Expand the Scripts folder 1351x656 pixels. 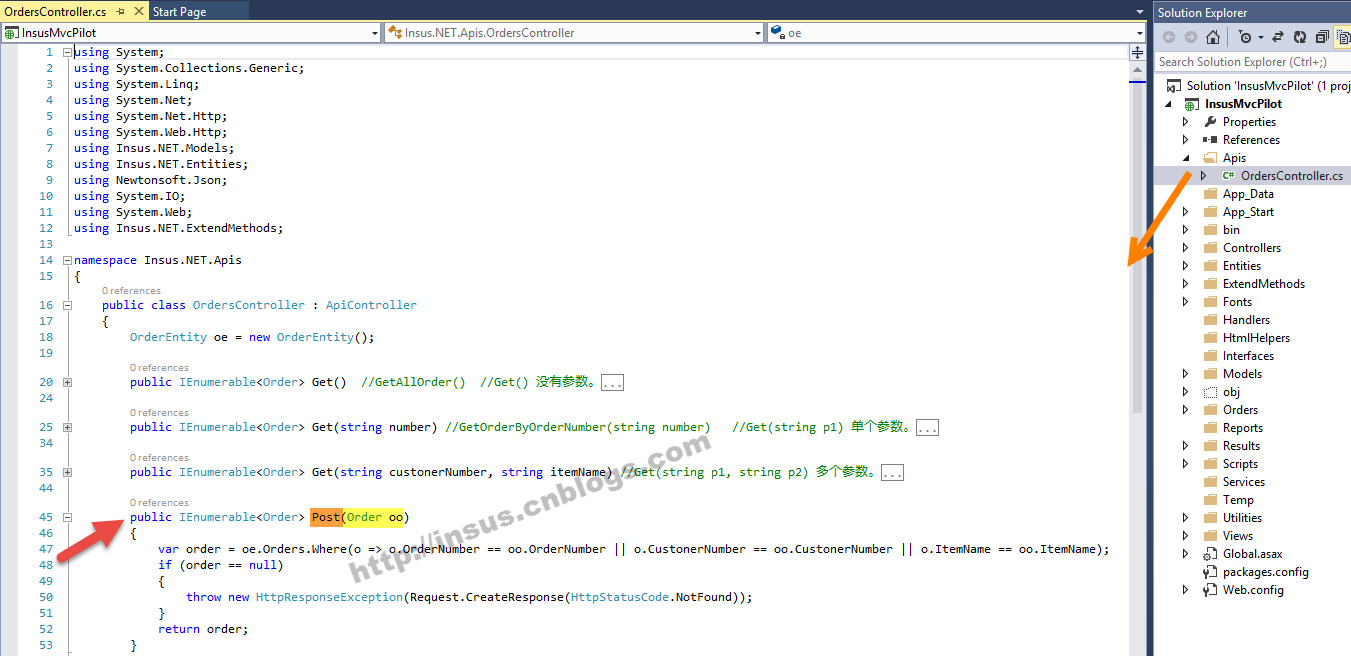[1186, 464]
